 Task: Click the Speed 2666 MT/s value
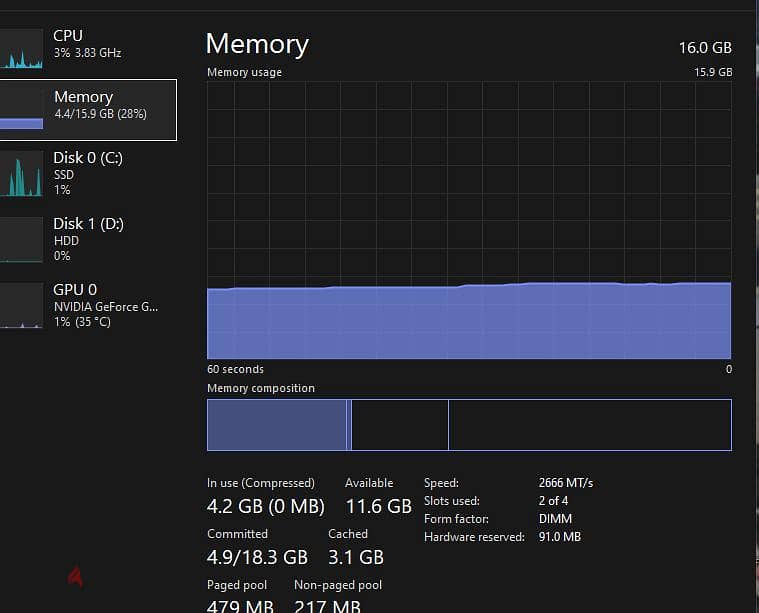(565, 483)
